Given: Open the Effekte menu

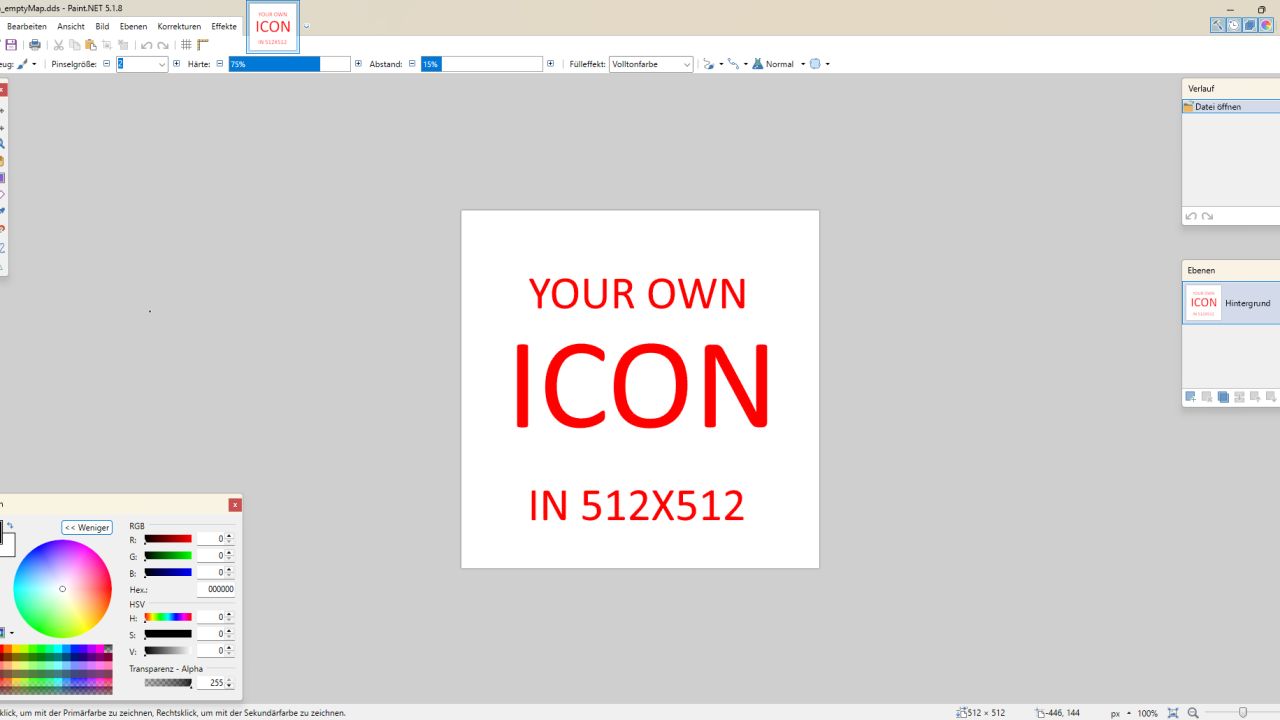Looking at the screenshot, I should coord(224,26).
